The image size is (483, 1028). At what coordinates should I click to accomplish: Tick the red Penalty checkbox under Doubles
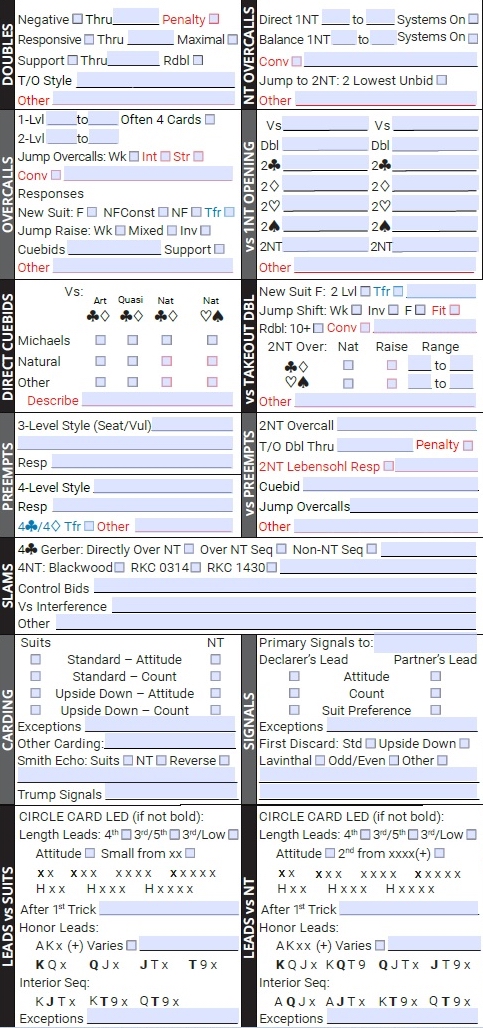tap(214, 19)
